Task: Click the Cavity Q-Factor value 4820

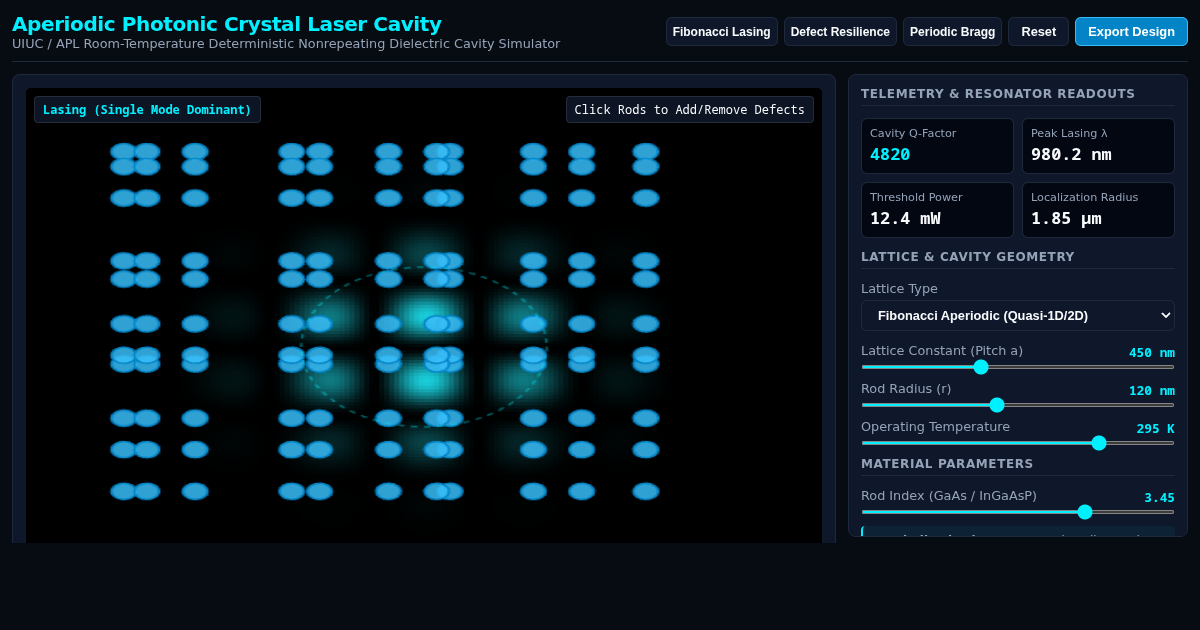Action: (890, 154)
